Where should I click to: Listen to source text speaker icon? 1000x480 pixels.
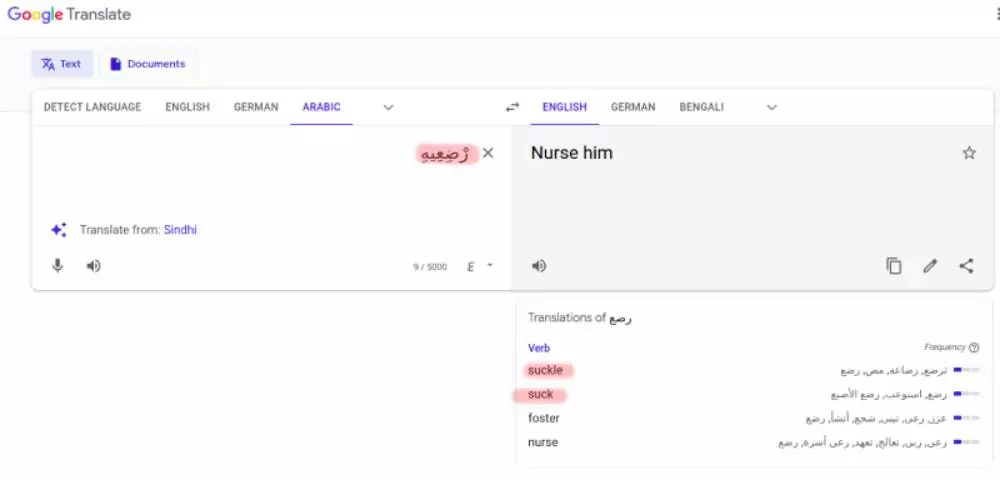pyautogui.click(x=93, y=266)
